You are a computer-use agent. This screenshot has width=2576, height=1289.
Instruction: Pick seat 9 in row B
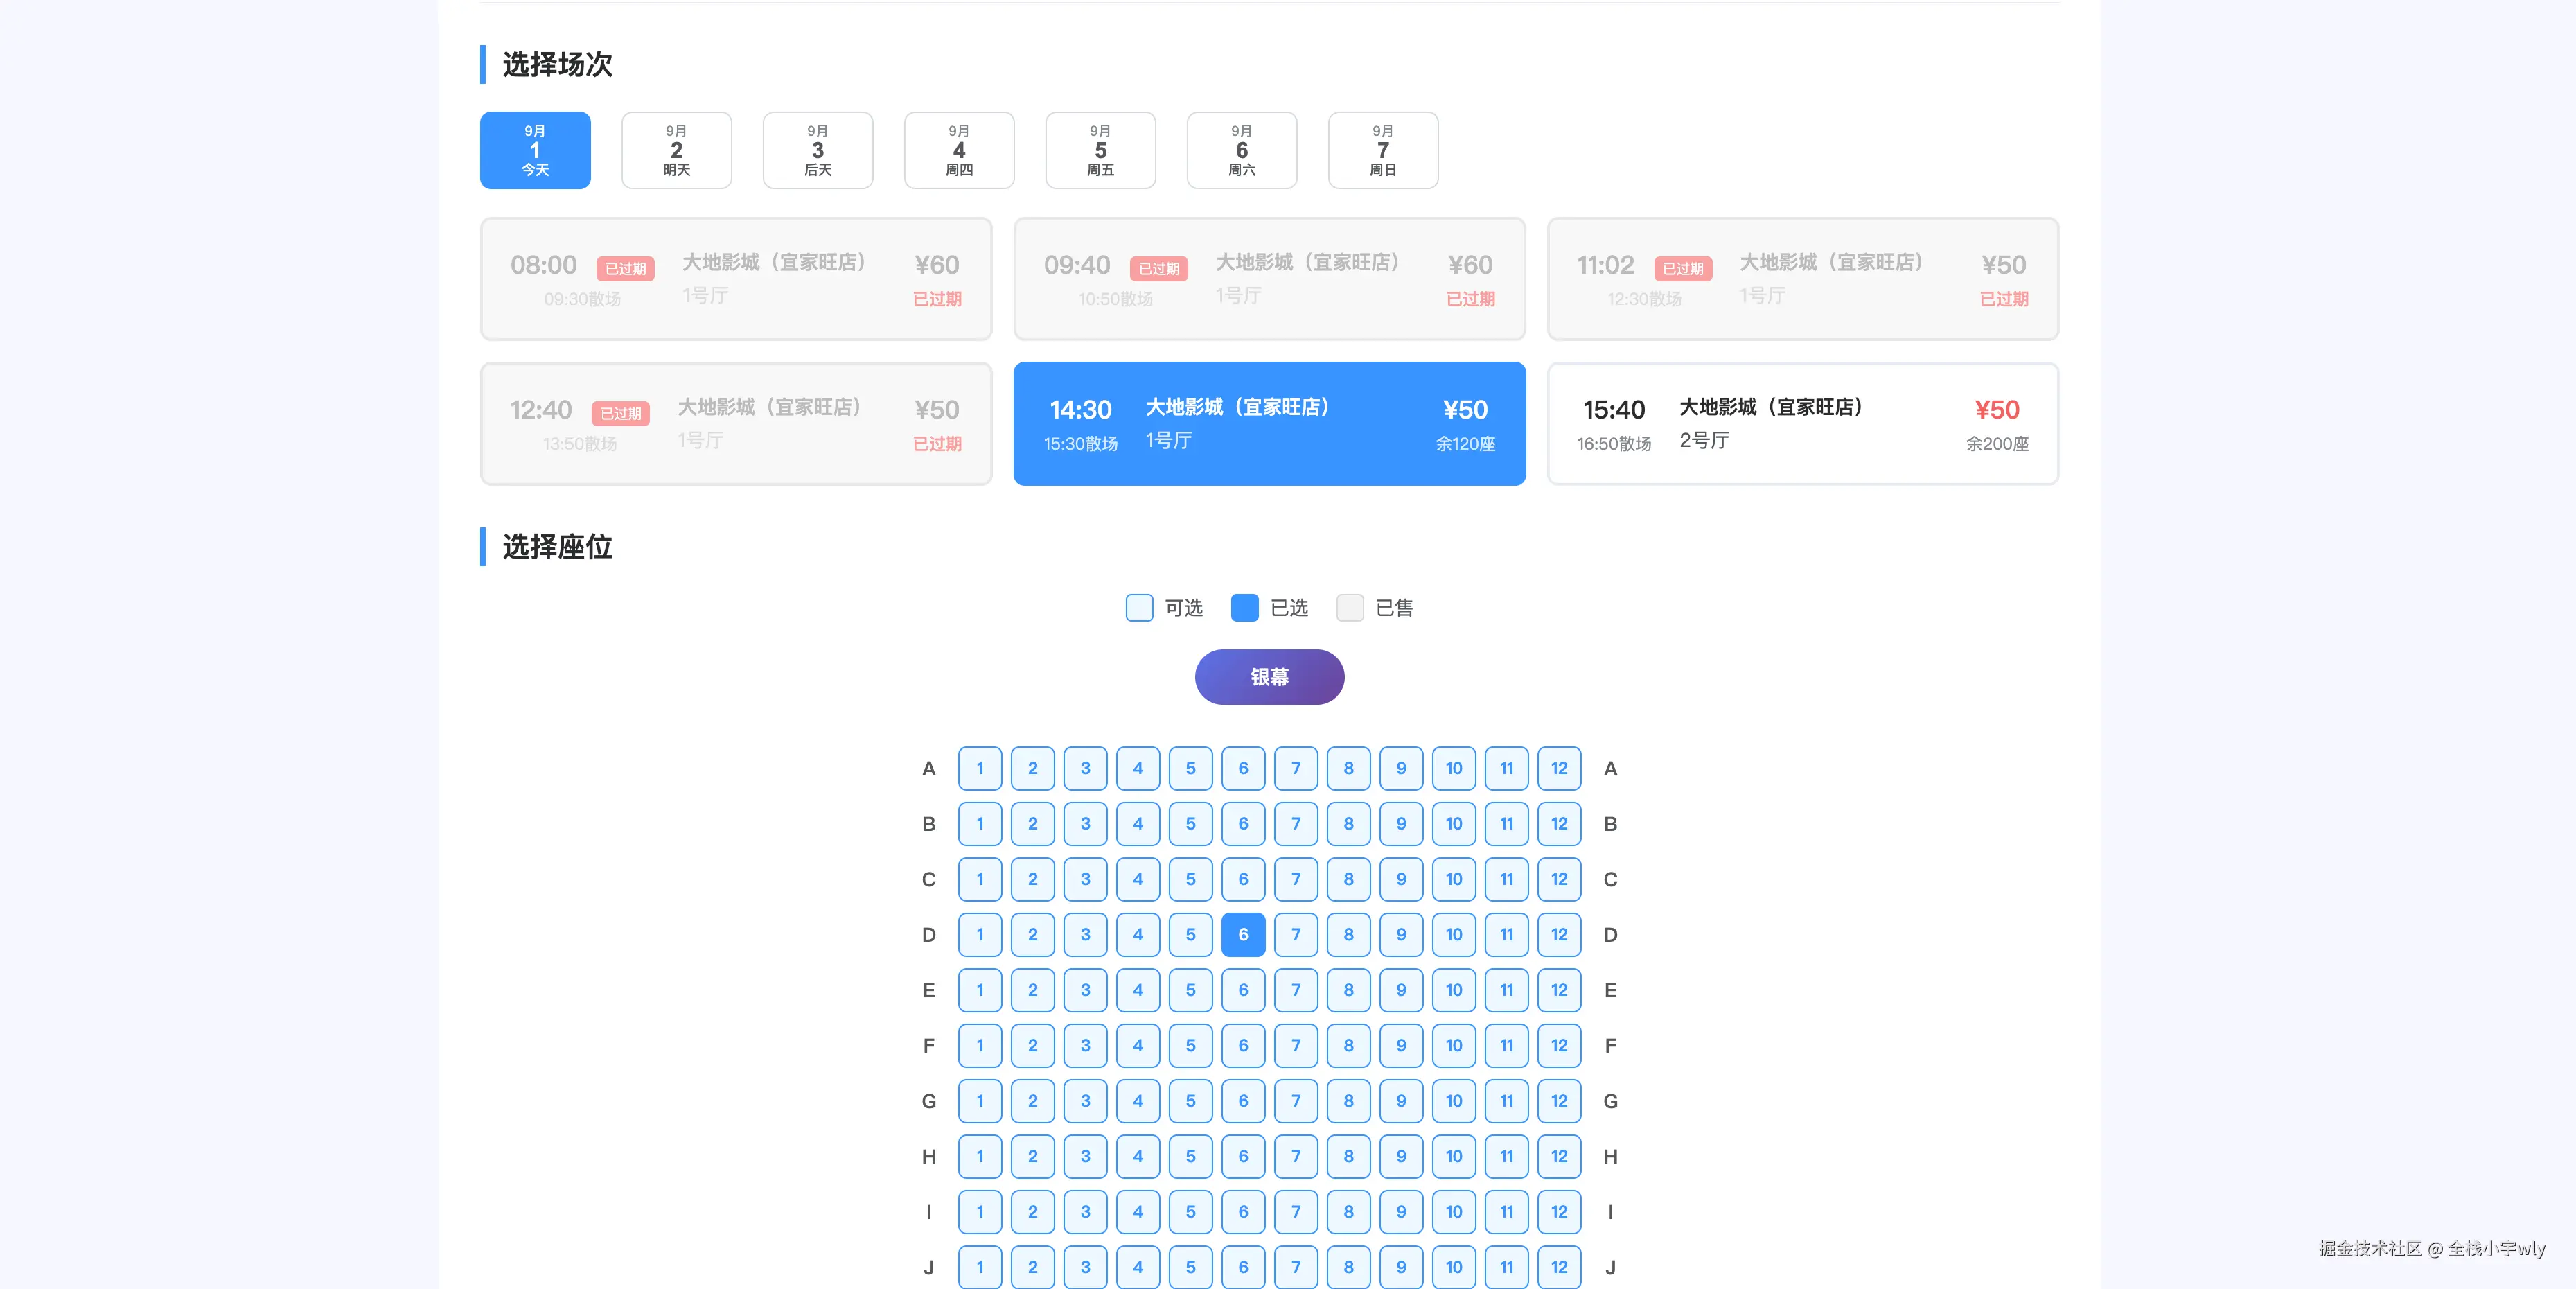[x=1401, y=824]
